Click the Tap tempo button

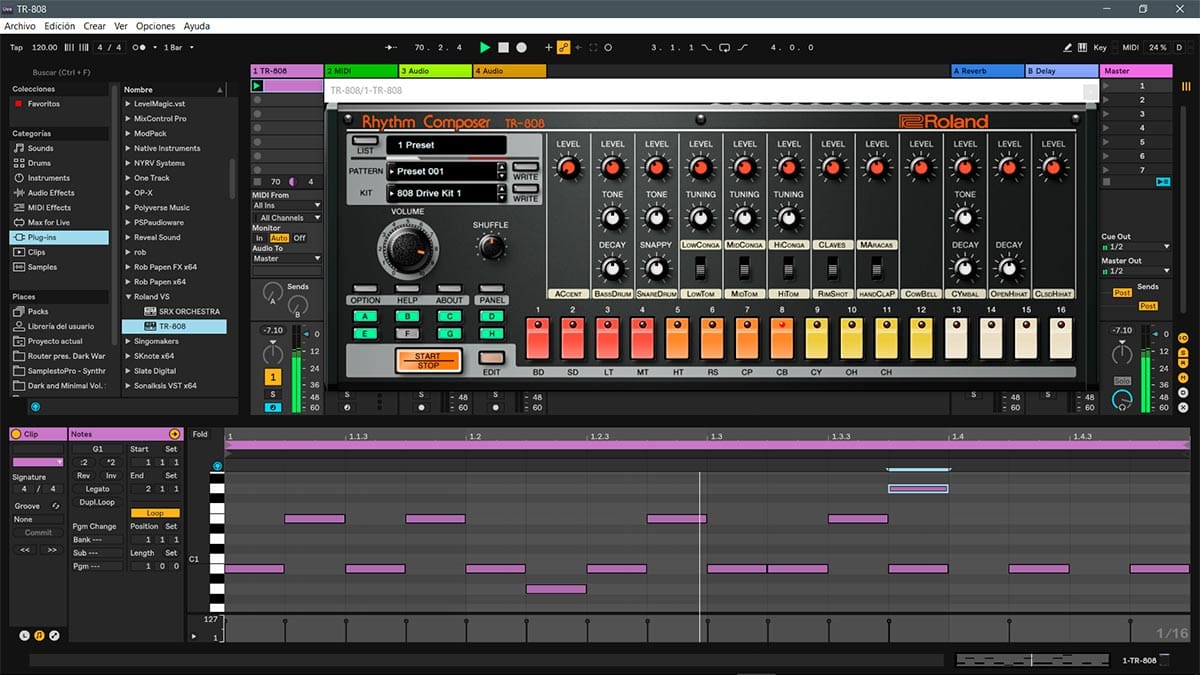coord(16,47)
